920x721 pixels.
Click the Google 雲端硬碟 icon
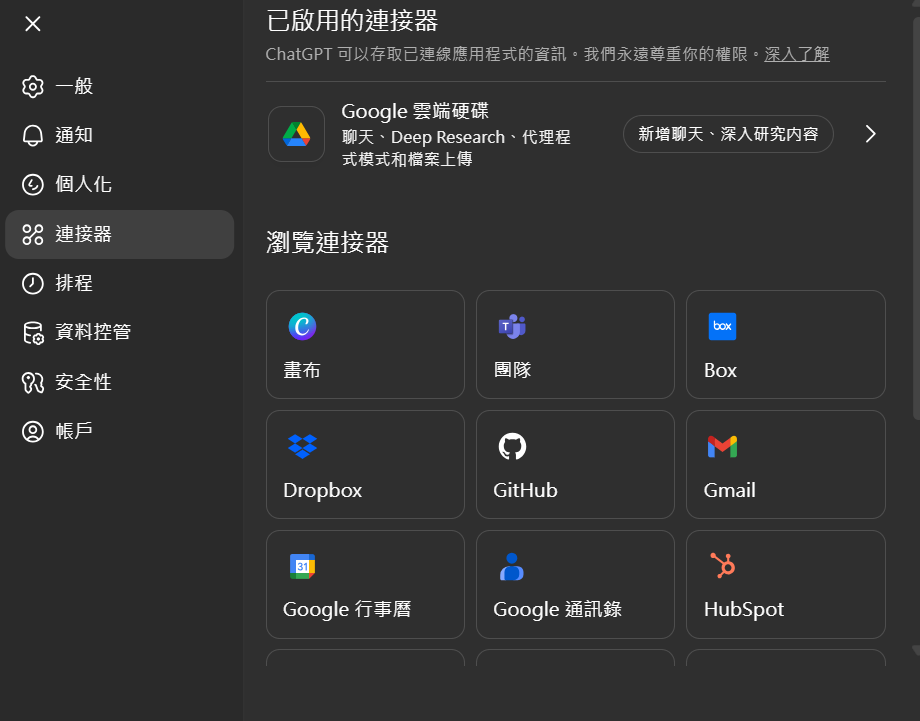[x=295, y=133]
